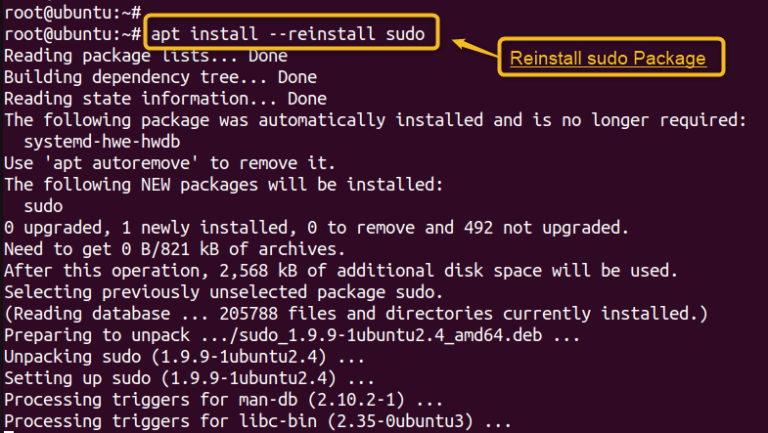Click the 'apt install --reinstall sudo' command
Screen dimensions: 768x433
click(x=288, y=34)
